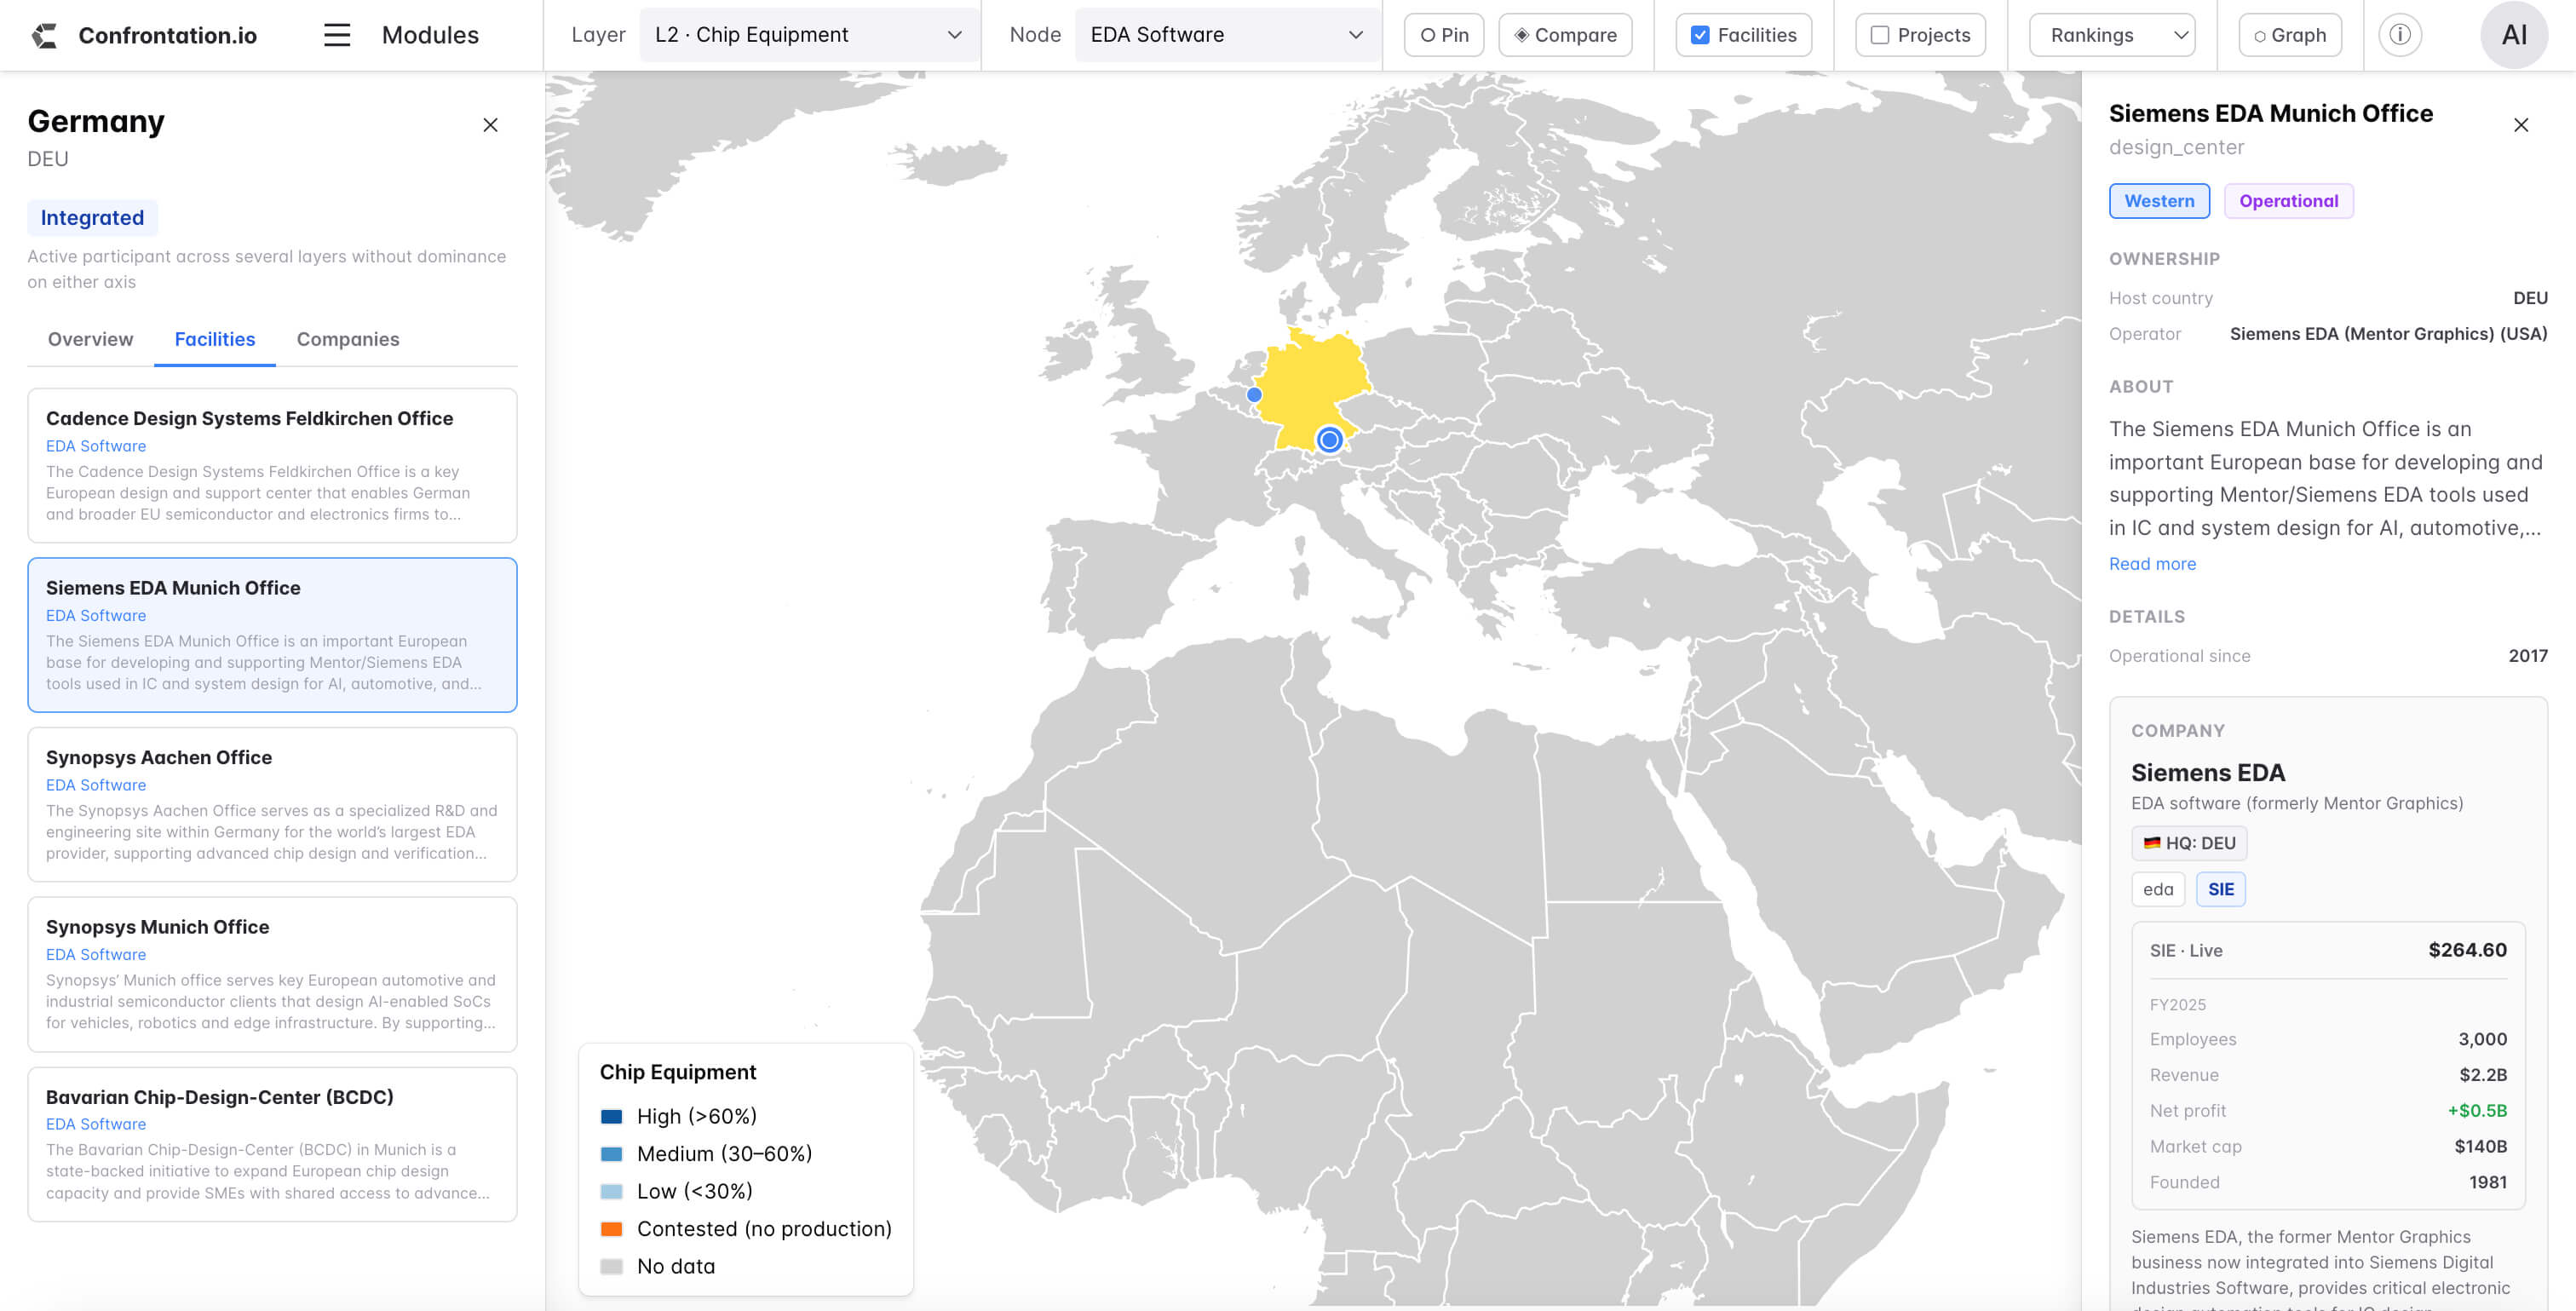Expand the Rankings dropdown

[2112, 35]
